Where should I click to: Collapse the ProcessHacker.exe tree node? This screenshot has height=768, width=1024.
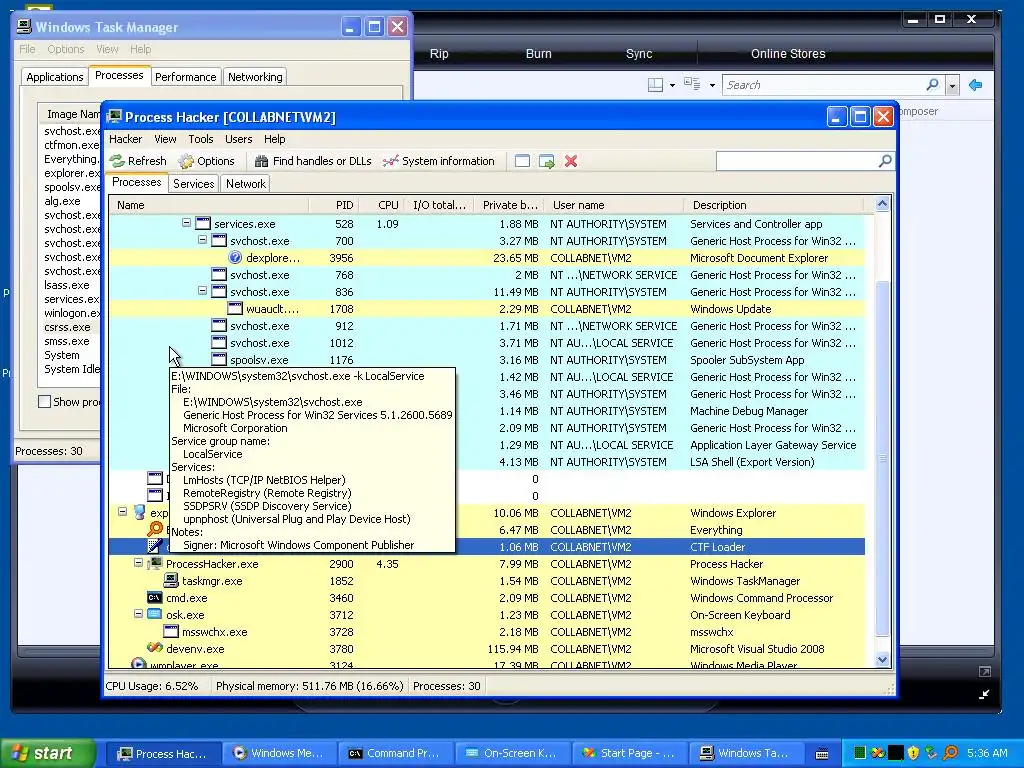(138, 563)
